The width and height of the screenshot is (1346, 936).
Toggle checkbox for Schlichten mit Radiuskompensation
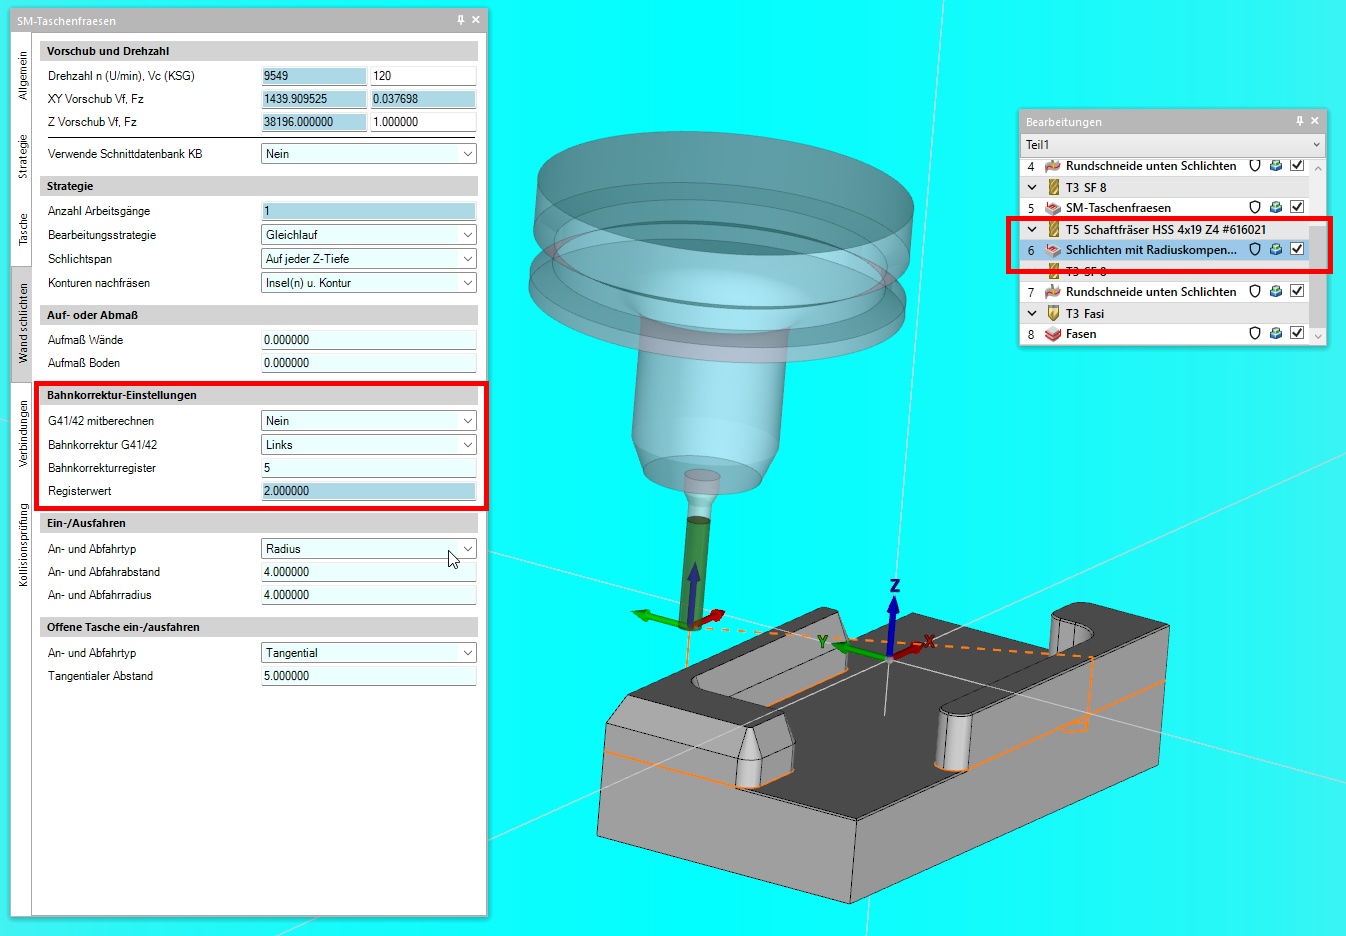(x=1297, y=249)
